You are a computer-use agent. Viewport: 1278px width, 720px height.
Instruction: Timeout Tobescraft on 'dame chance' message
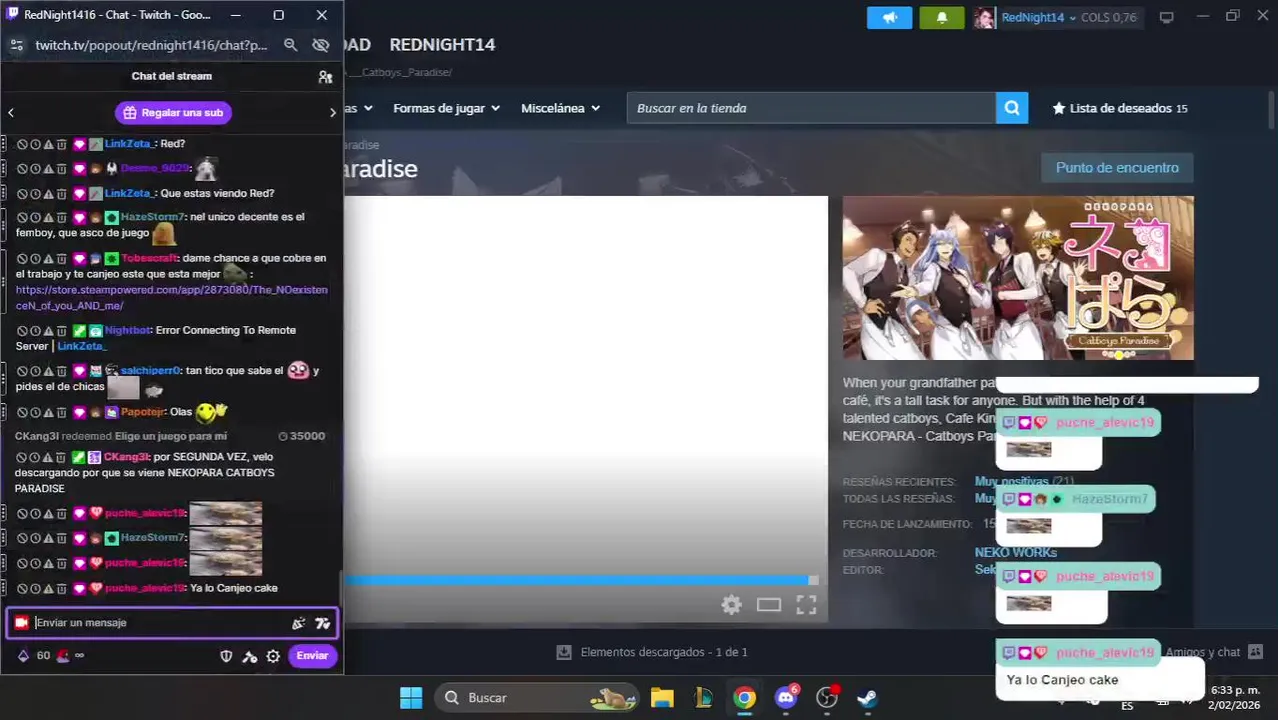tap(35, 259)
